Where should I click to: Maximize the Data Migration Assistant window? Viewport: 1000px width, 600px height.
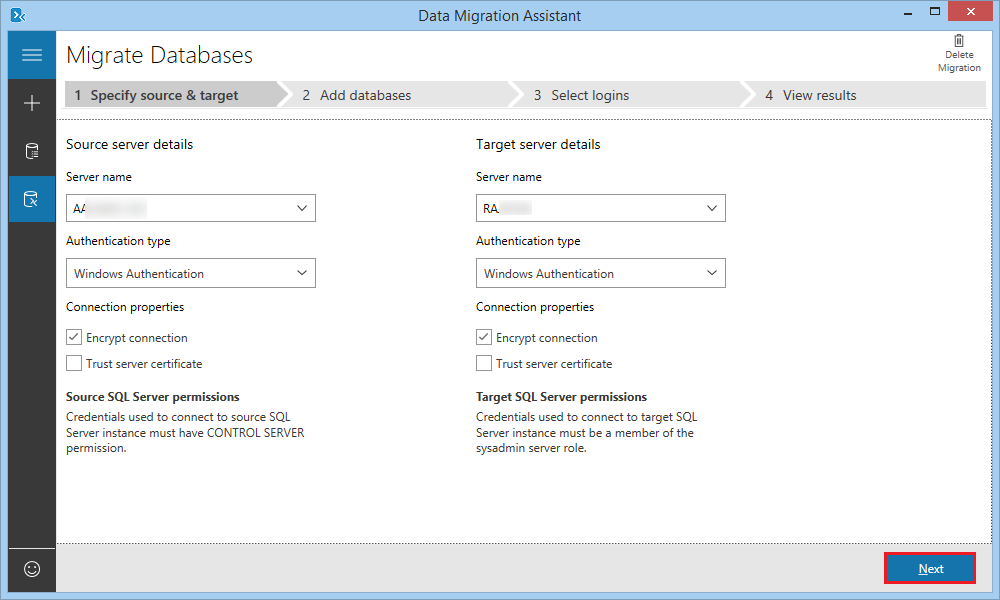934,11
